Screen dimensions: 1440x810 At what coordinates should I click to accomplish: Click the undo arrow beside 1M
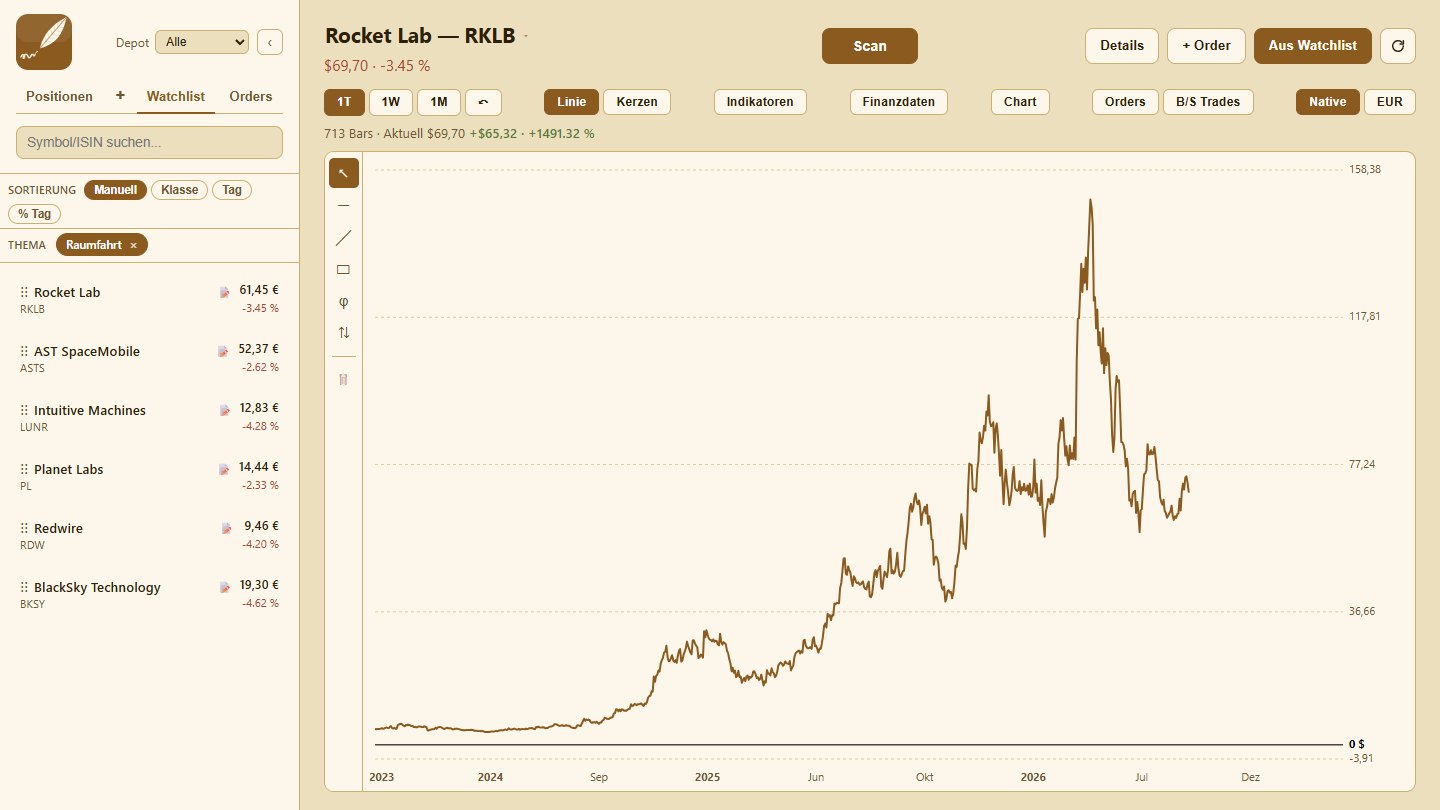click(x=483, y=102)
